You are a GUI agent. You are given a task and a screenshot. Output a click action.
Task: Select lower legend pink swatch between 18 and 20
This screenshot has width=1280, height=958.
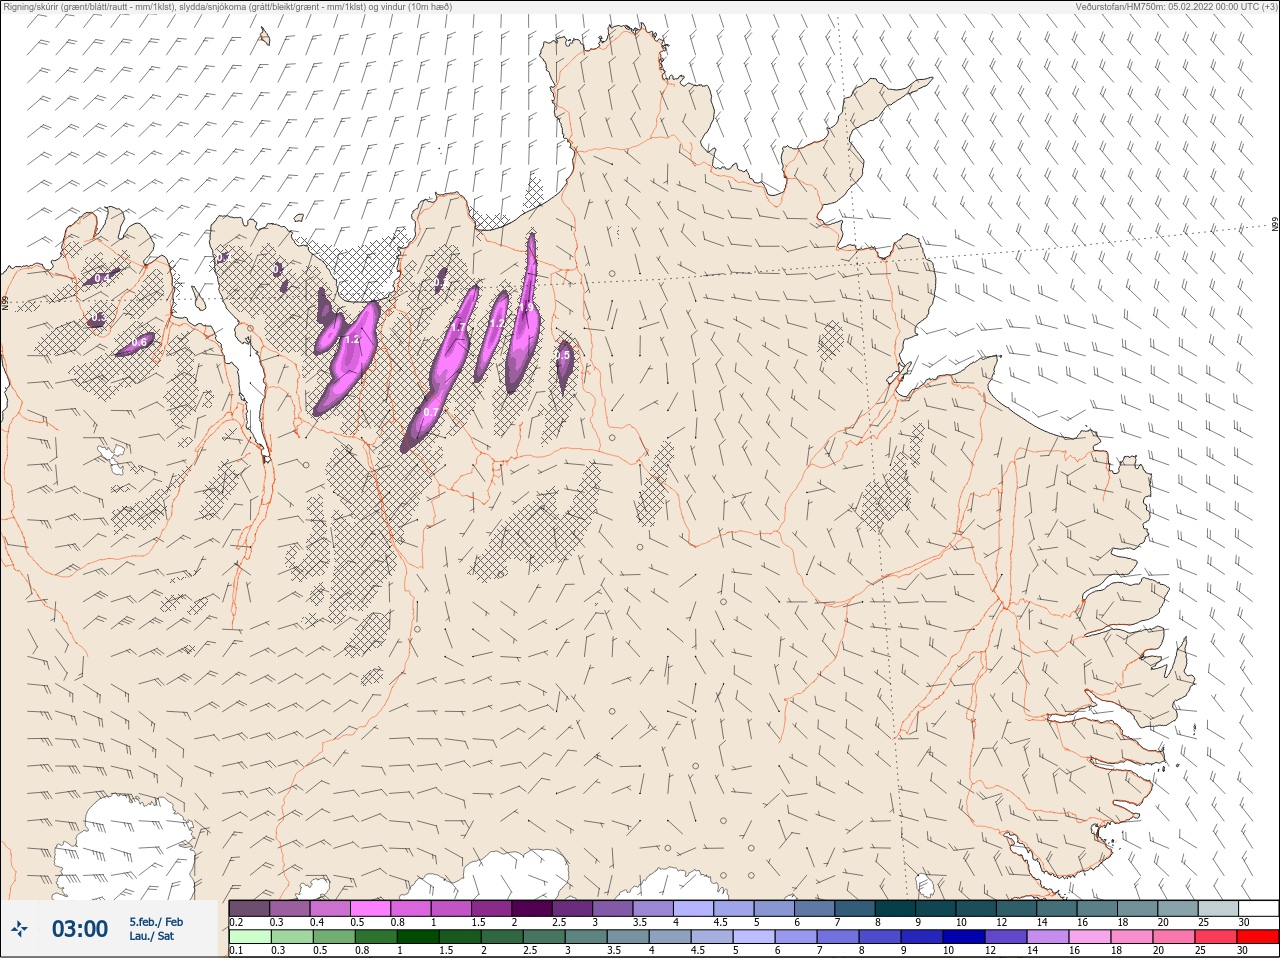pyautogui.click(x=1132, y=937)
